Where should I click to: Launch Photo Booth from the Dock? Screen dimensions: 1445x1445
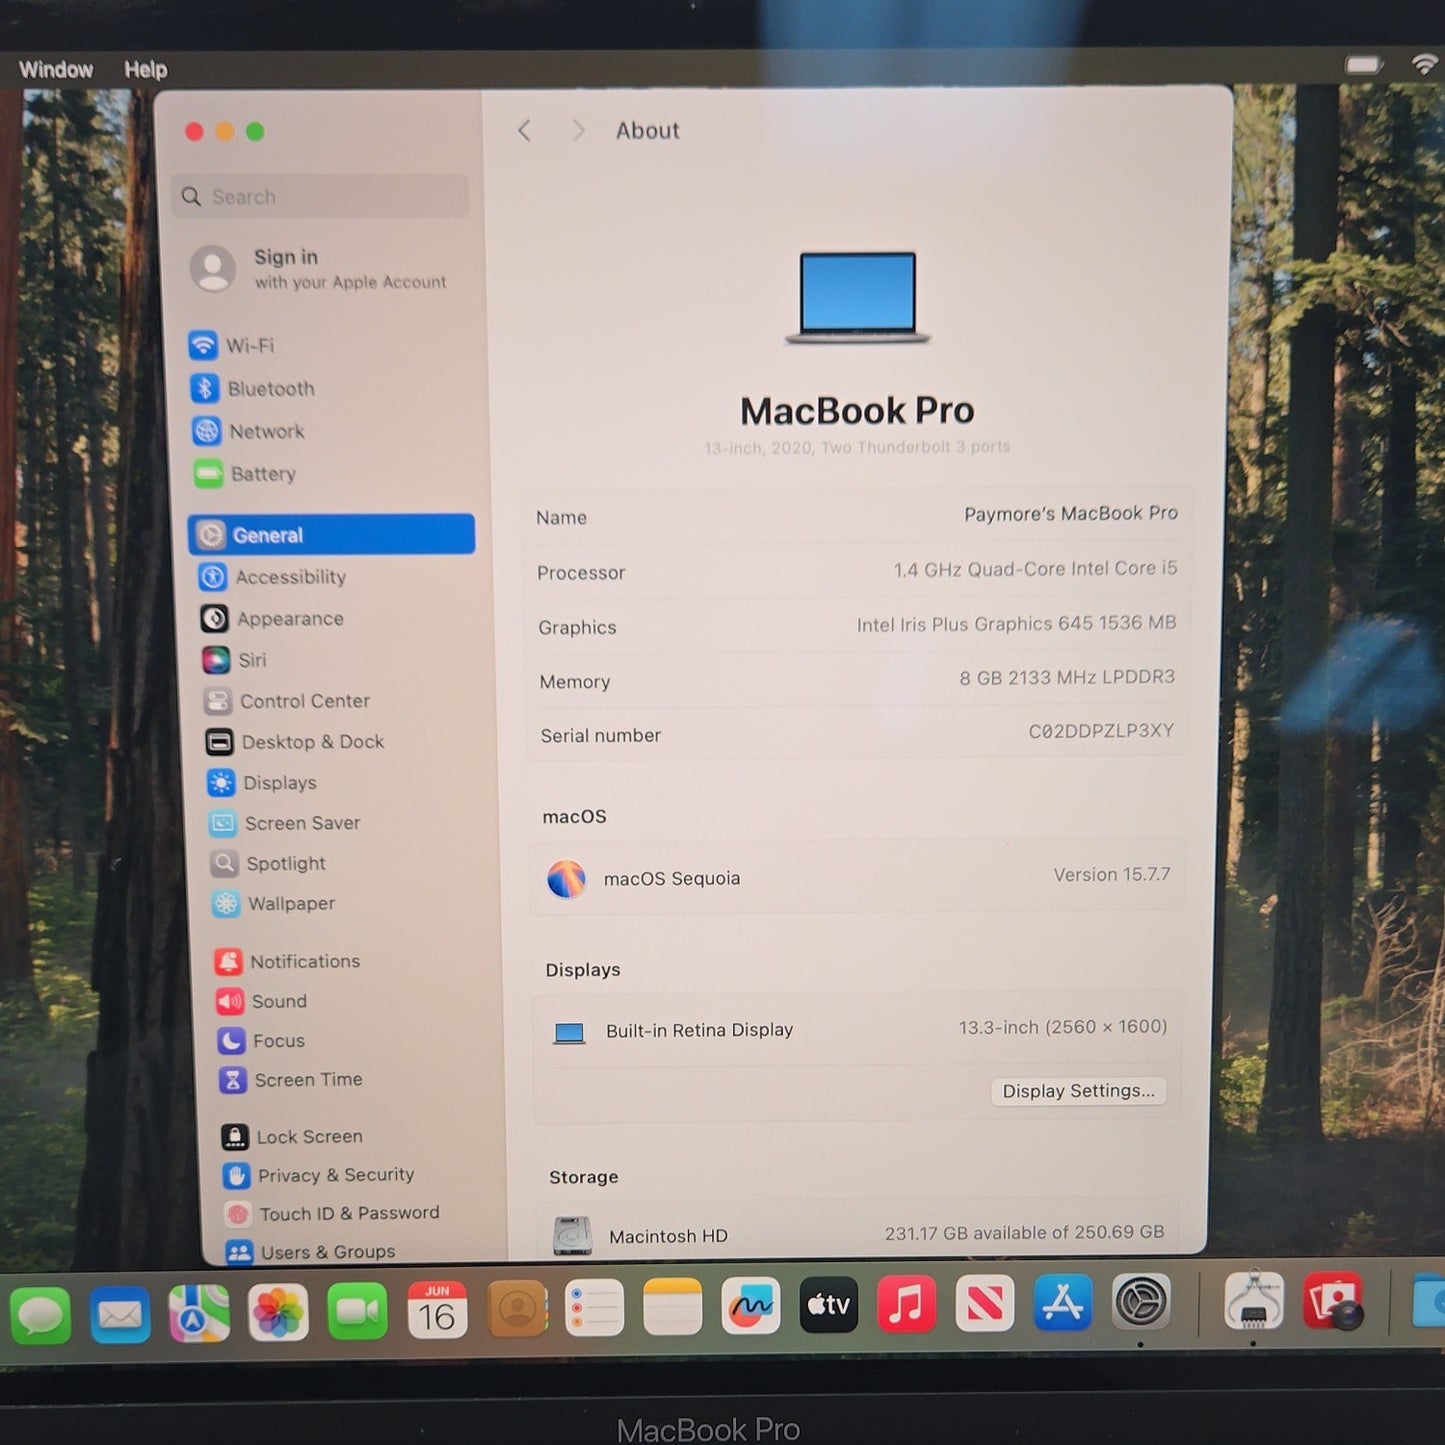pos(1333,1300)
